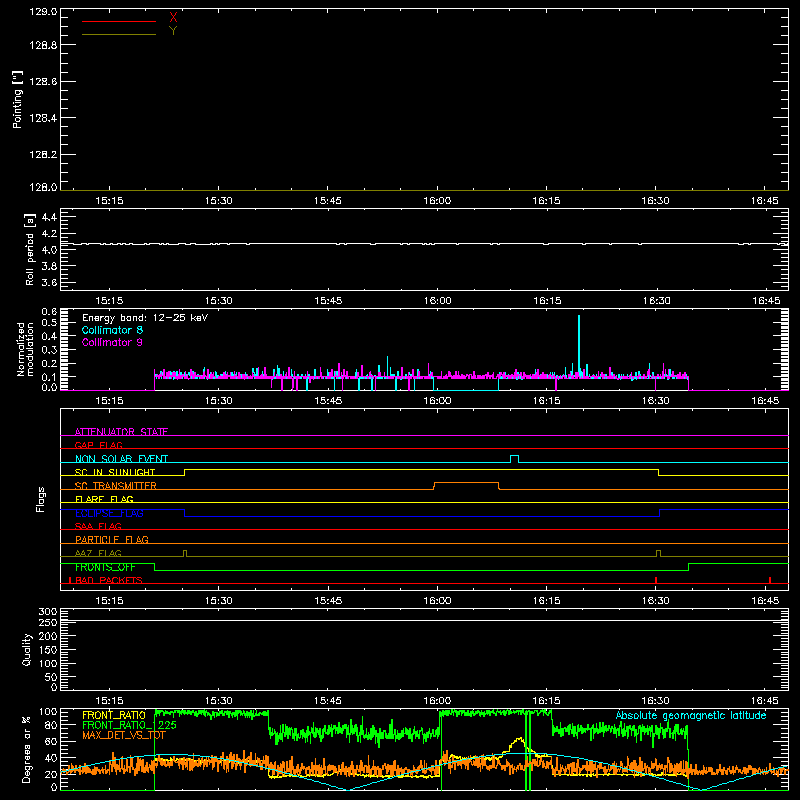The width and height of the screenshot is (800, 800).
Task: Click the SC_TRANSMITTER flag label
Action: pyautogui.click(x=116, y=486)
